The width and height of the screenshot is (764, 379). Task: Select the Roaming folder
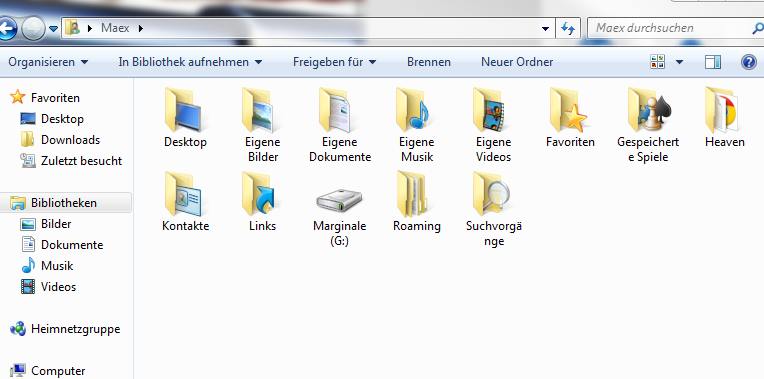(x=417, y=202)
